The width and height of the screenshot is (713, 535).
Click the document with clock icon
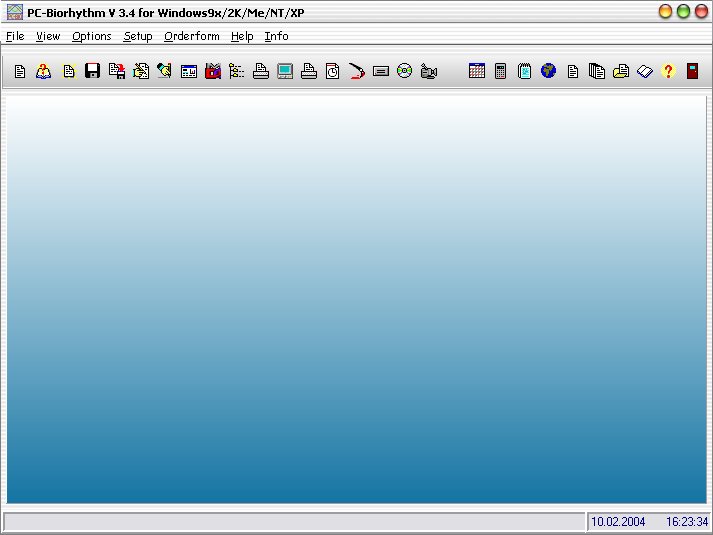click(332, 71)
